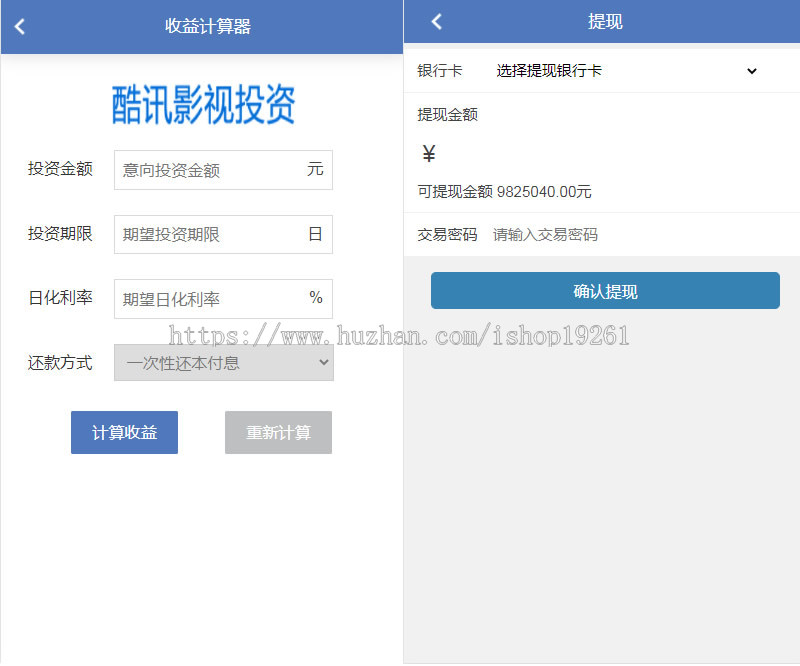Click the 提现 header title

[x=605, y=21]
